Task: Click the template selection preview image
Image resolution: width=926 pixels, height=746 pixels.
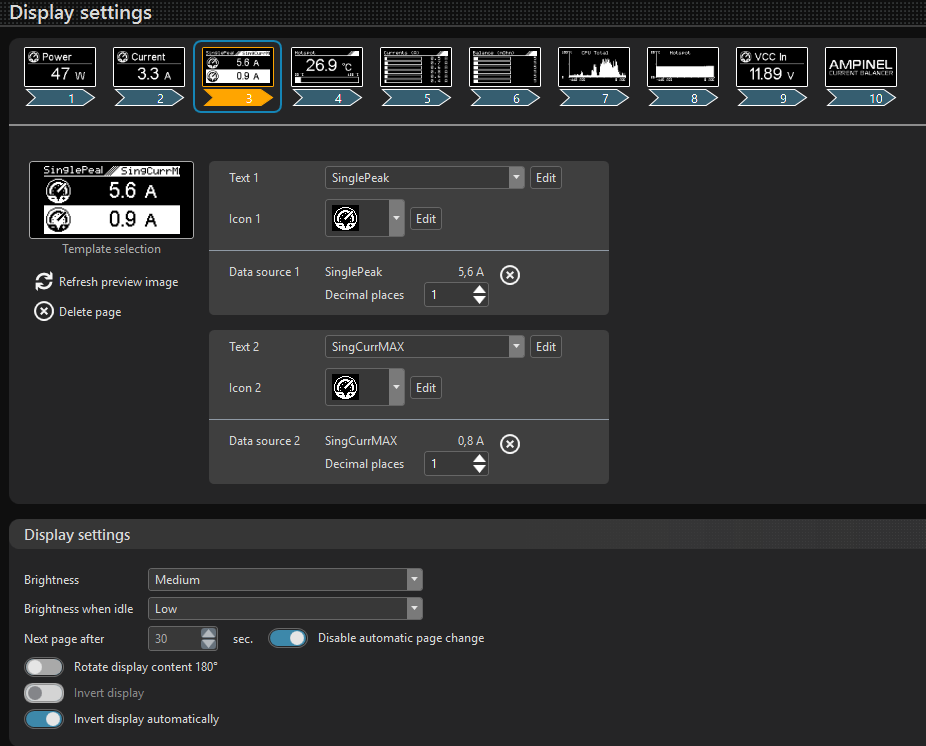Action: point(111,200)
